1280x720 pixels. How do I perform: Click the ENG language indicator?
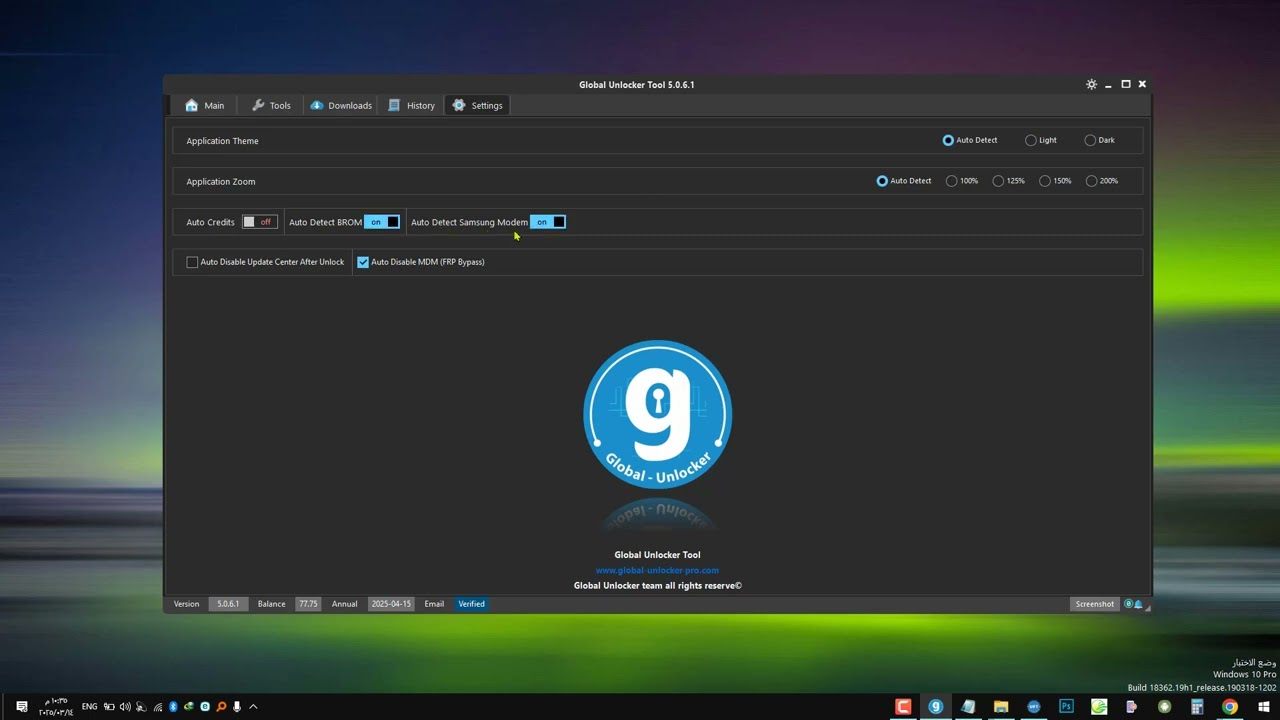pyautogui.click(x=89, y=707)
